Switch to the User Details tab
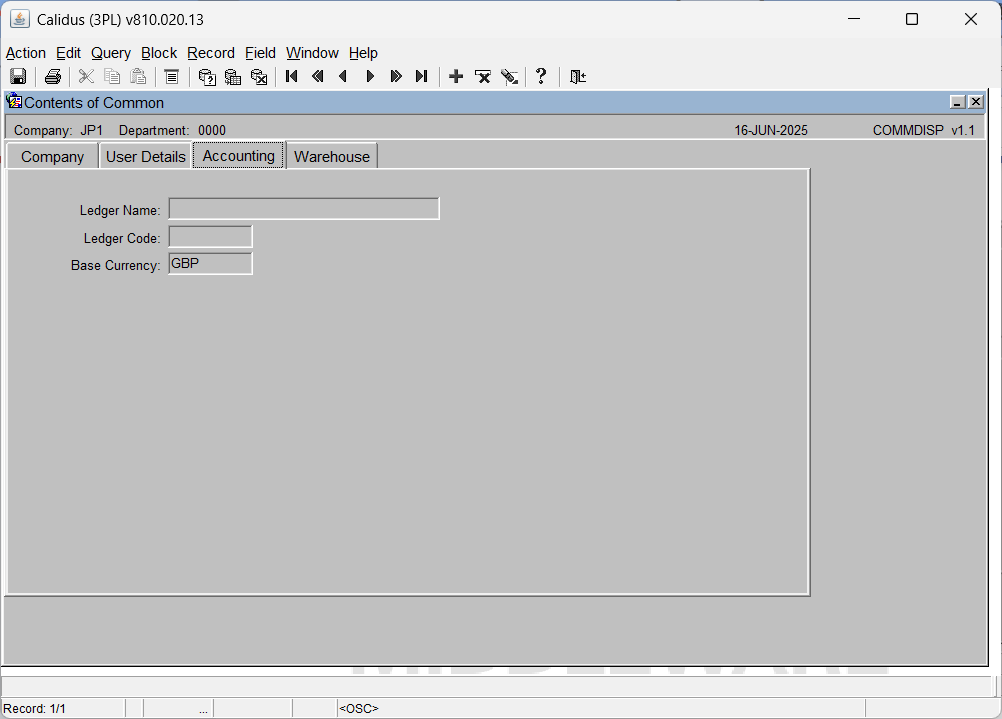This screenshot has height=719, width=1002. pyautogui.click(x=146, y=157)
